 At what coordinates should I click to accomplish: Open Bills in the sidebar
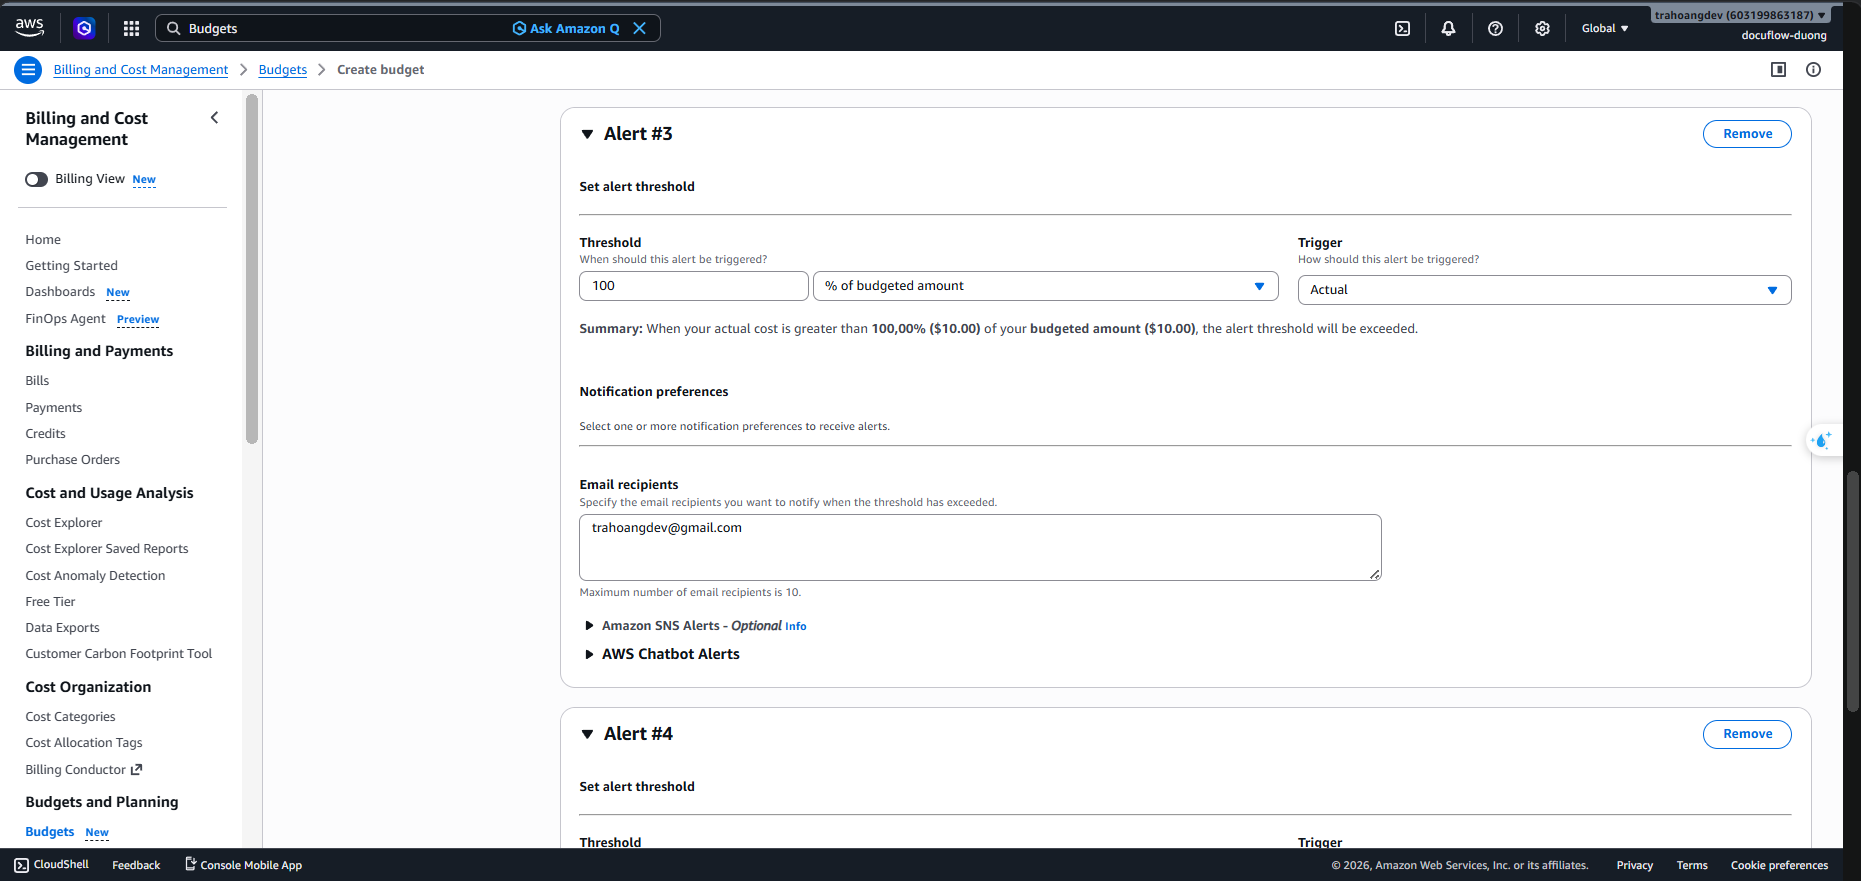click(37, 381)
